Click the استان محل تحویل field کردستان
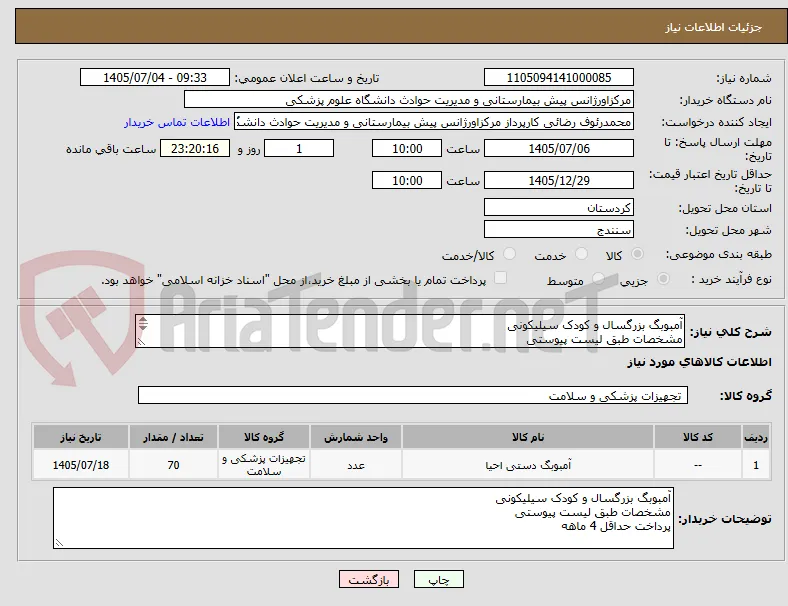 (558, 208)
